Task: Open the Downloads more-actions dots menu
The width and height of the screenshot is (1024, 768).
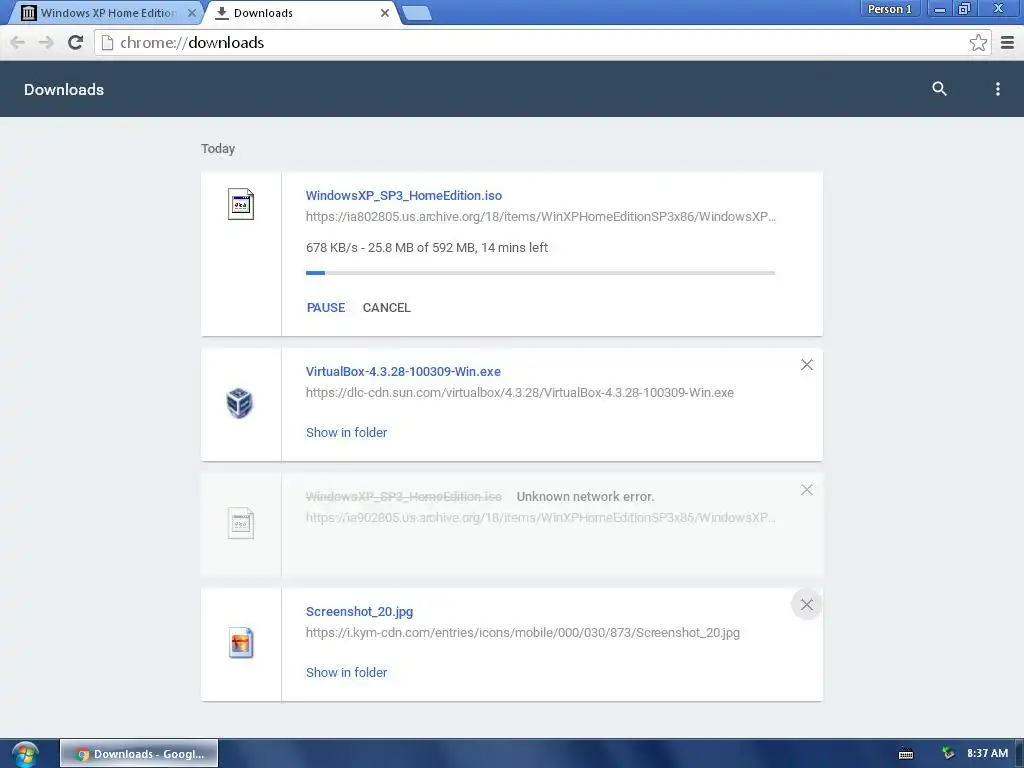Action: pos(997,89)
